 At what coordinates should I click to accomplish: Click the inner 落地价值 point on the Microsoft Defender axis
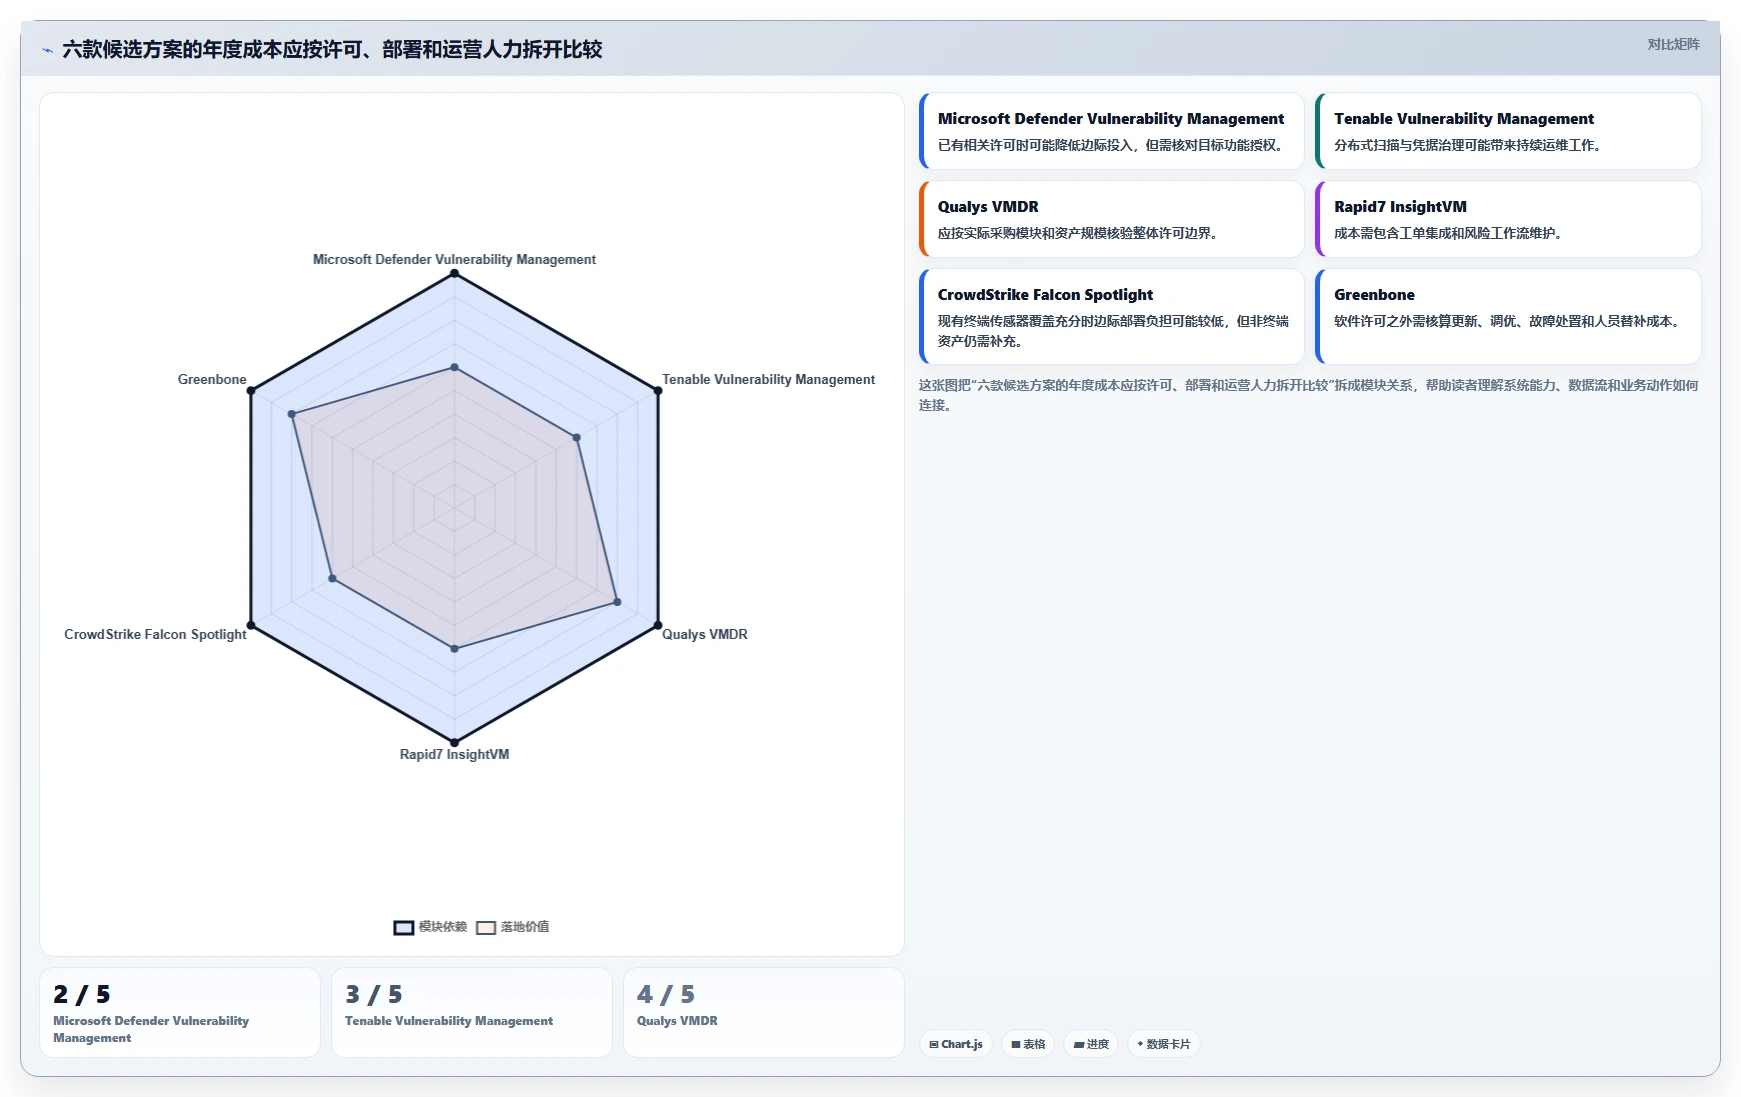[454, 367]
